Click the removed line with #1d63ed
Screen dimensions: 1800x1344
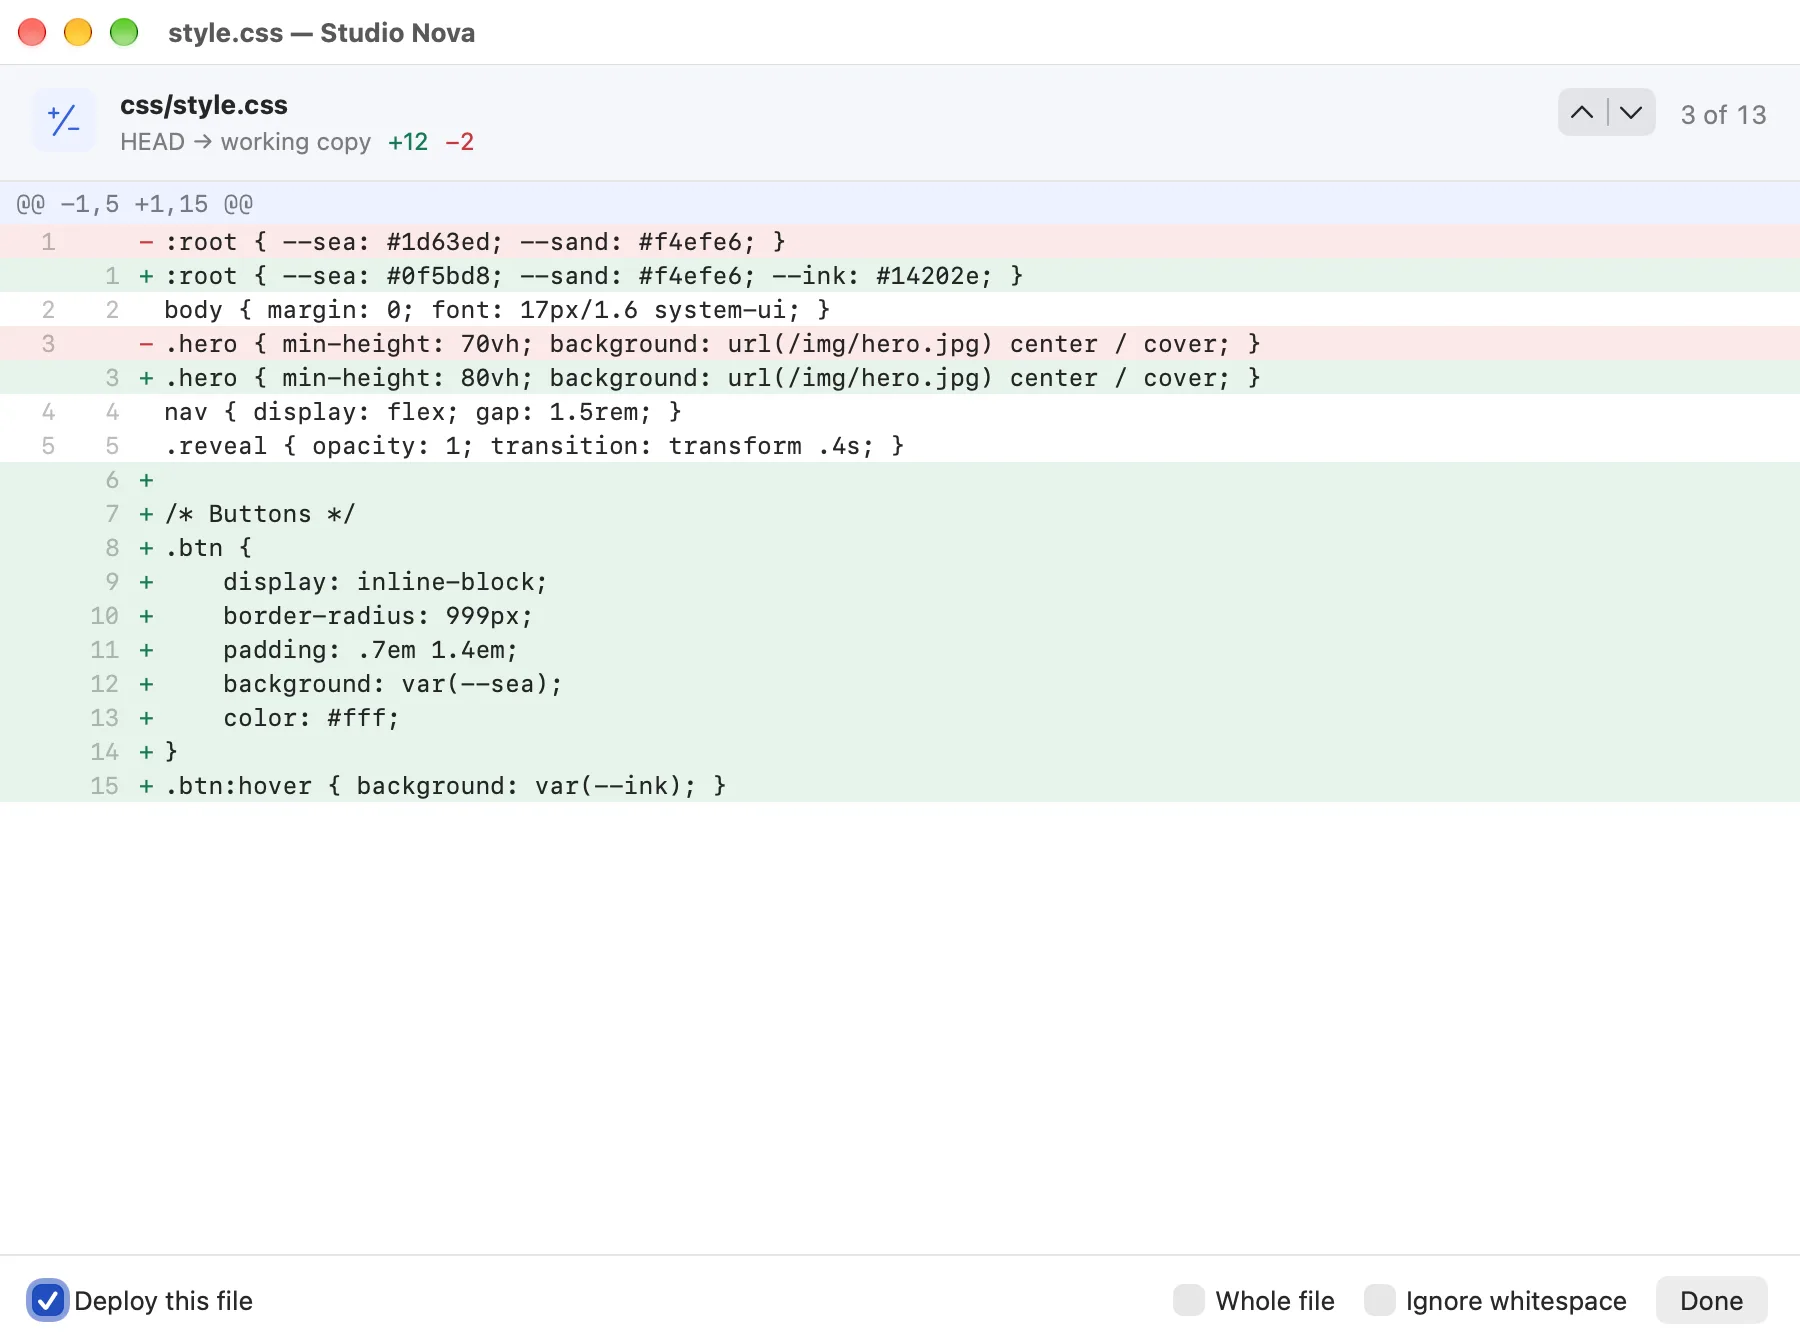click(900, 242)
